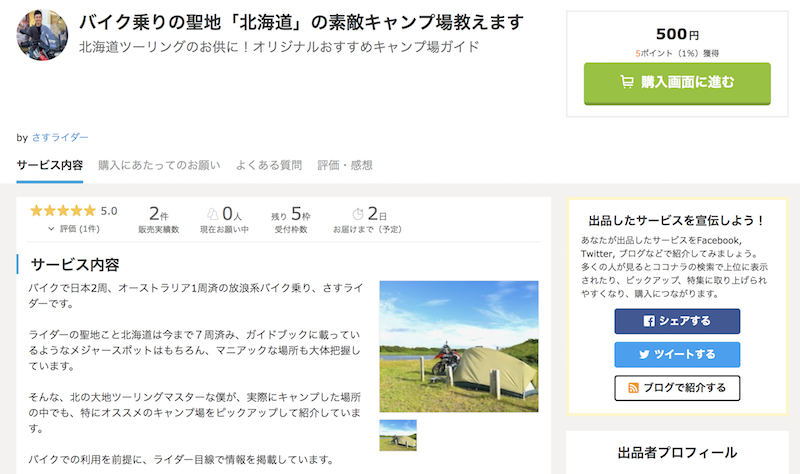Click the シェアする Facebook button
Viewport: 800px width, 474px height.
[x=677, y=321]
